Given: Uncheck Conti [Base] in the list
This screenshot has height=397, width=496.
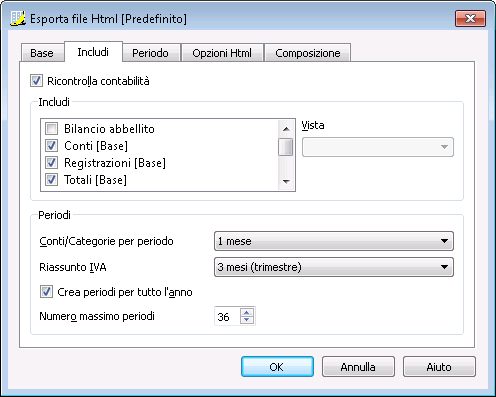Looking at the screenshot, I should click(51, 145).
